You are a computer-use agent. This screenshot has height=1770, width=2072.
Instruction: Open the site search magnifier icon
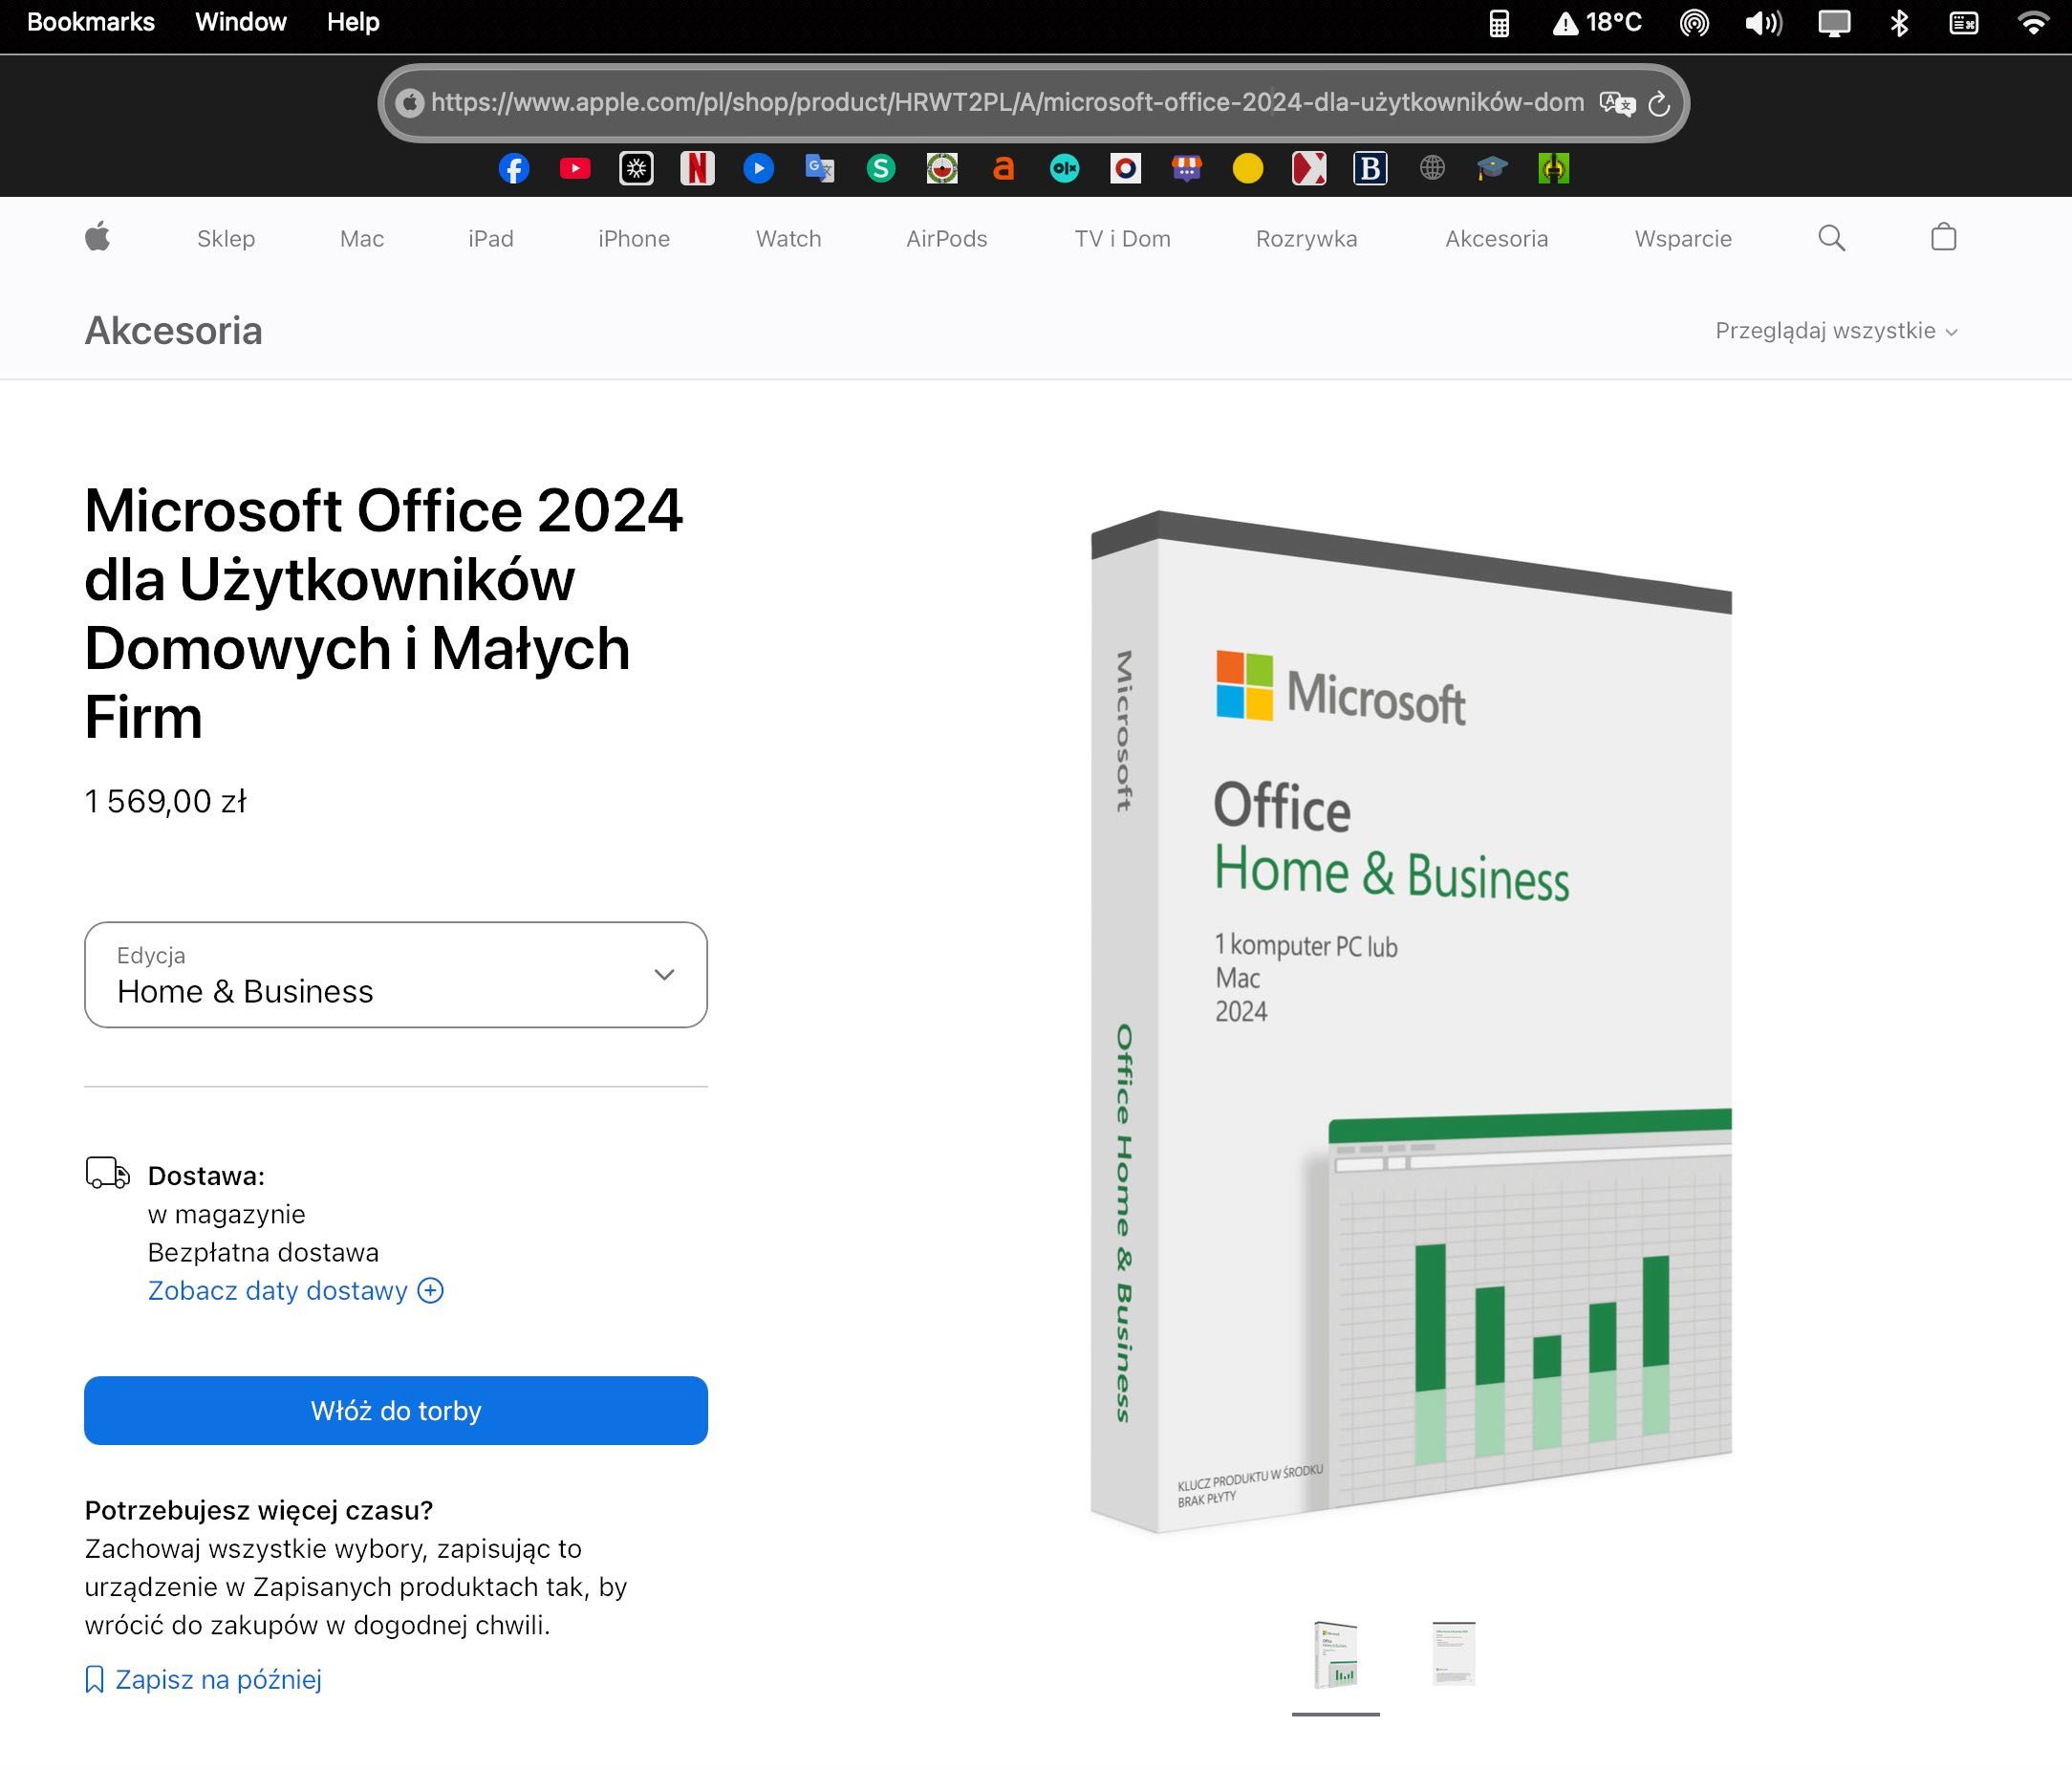1831,238
